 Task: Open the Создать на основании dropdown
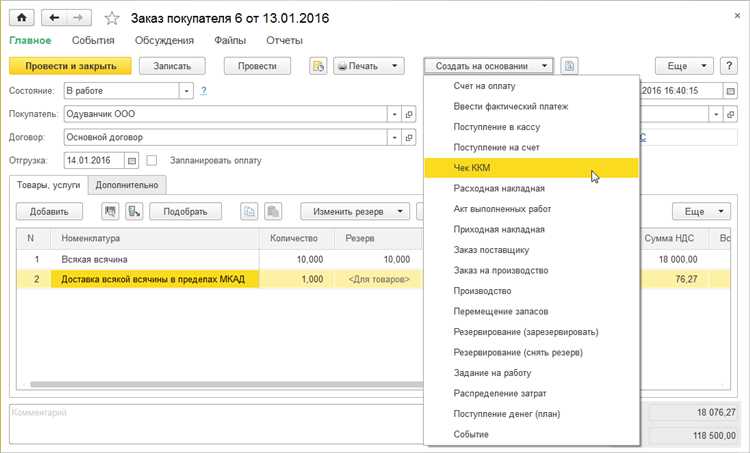[x=488, y=66]
